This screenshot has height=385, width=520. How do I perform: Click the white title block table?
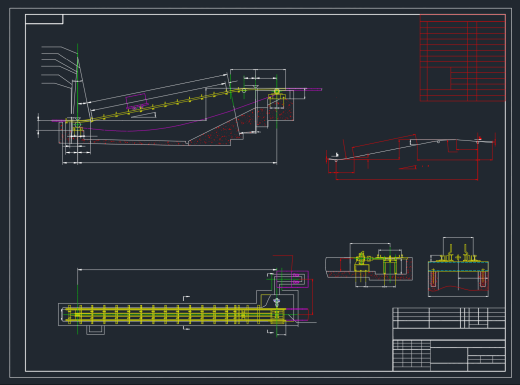tap(449, 339)
